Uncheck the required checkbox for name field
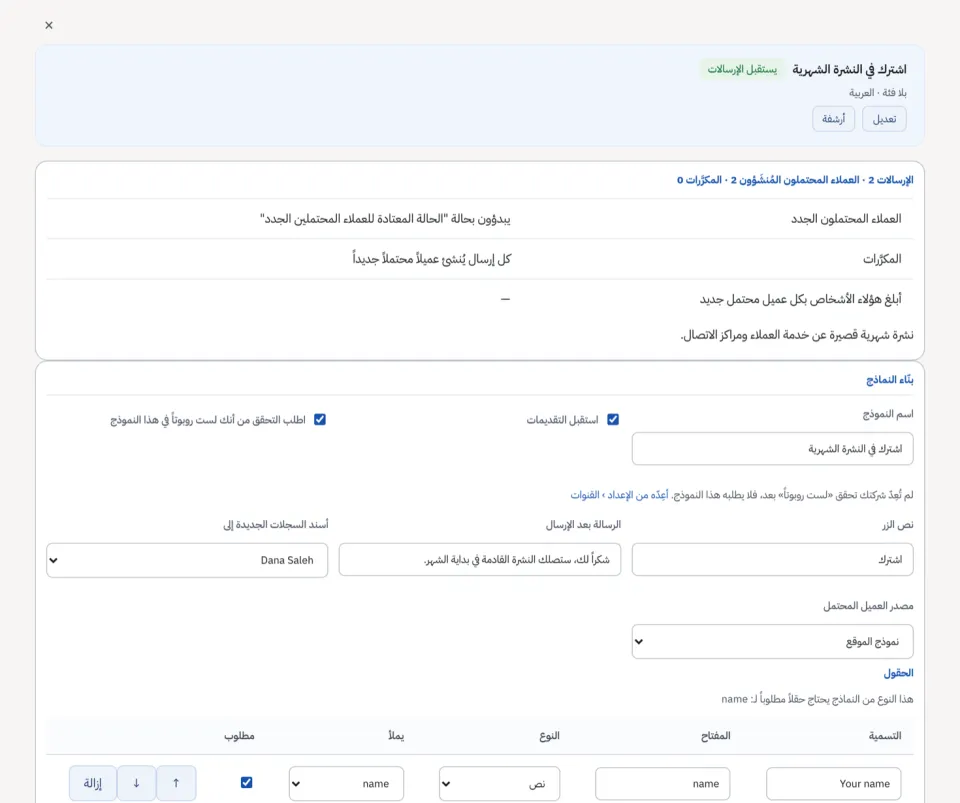This screenshot has width=960, height=803. pos(247,782)
